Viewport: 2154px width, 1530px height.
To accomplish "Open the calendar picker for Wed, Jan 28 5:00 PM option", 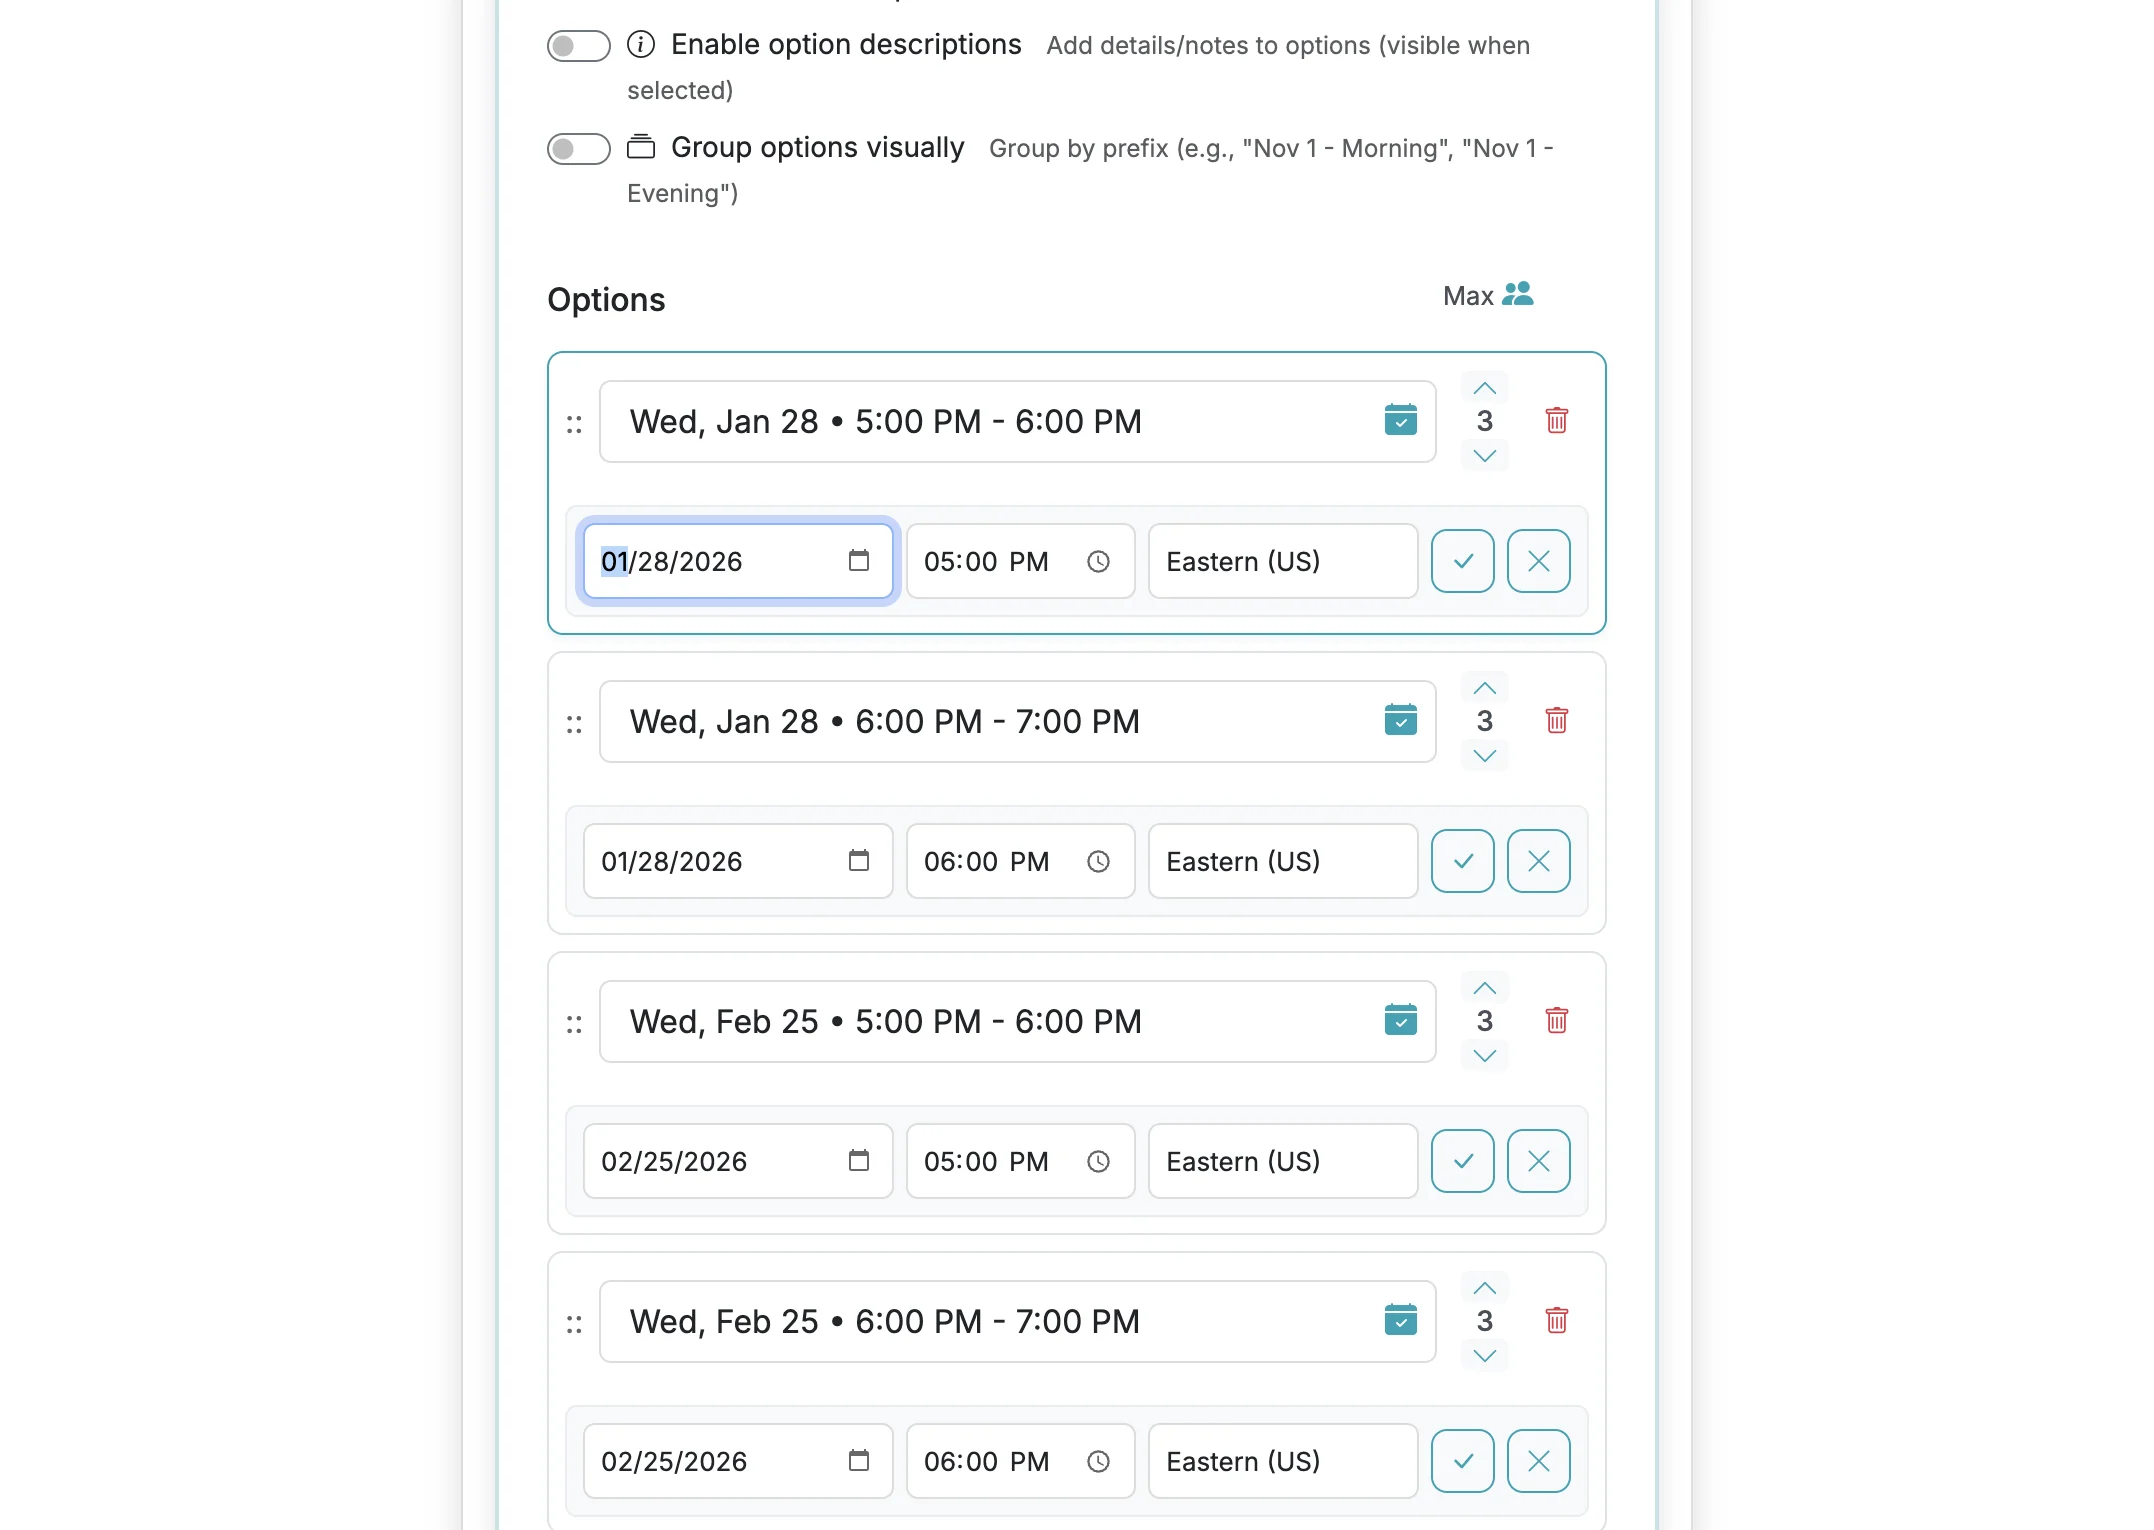I will [1401, 421].
